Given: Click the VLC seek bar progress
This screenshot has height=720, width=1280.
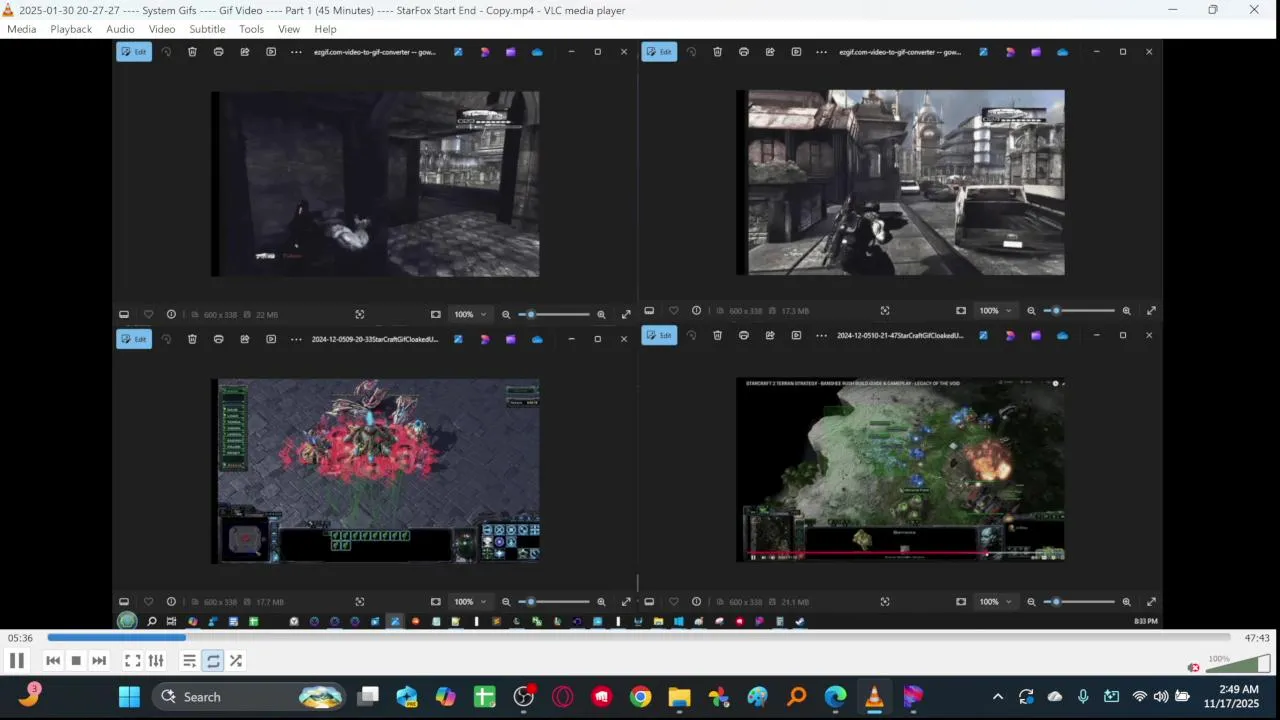Looking at the screenshot, I should point(638,637).
